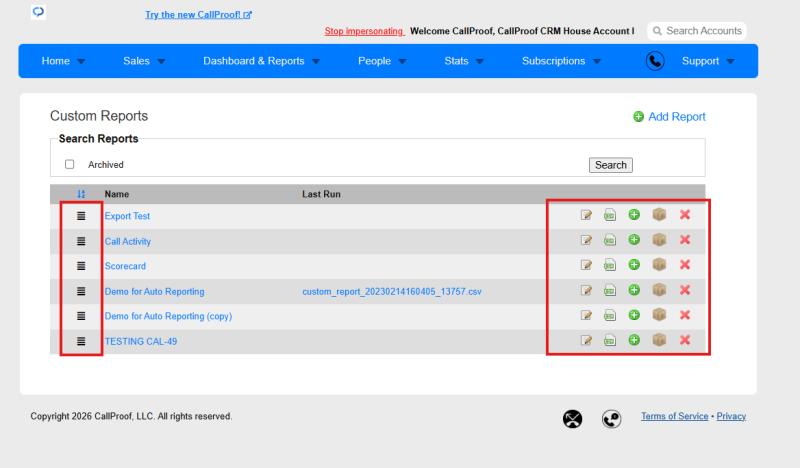Image resolution: width=800 pixels, height=468 pixels.
Task: Click green plus icon in Export Test row
Action: (634, 214)
